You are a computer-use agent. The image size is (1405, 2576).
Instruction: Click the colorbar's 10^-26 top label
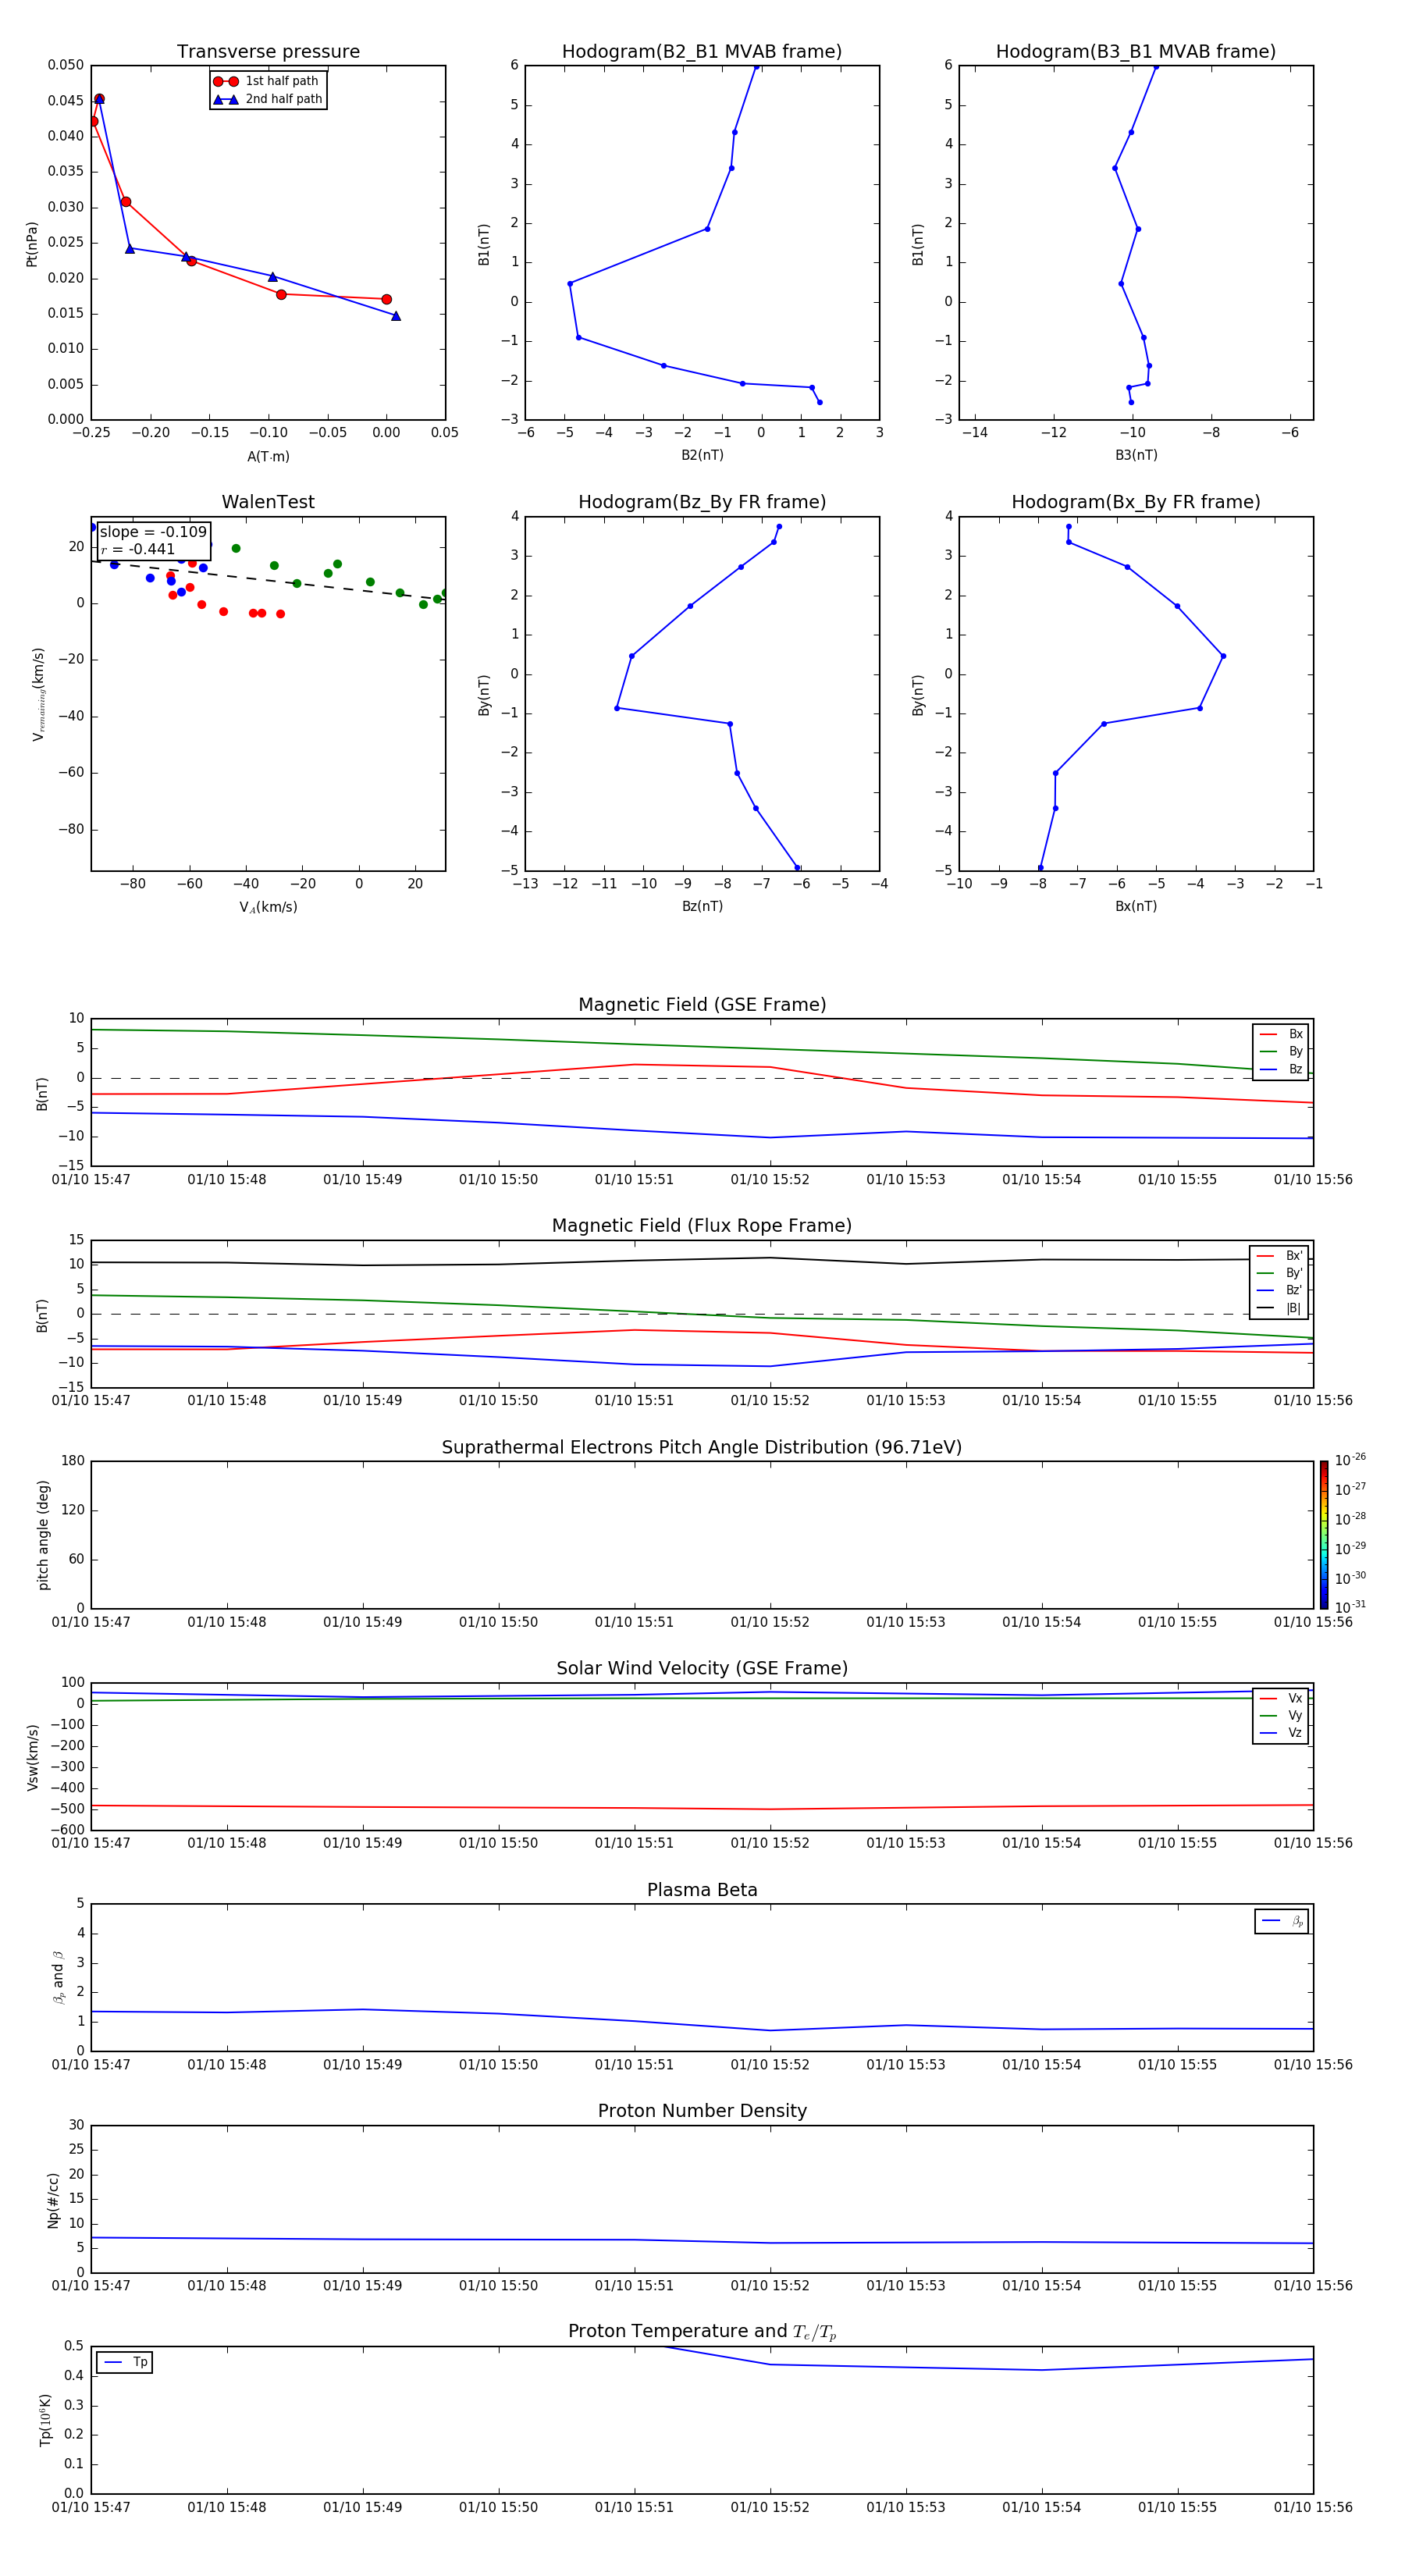pos(1350,1460)
